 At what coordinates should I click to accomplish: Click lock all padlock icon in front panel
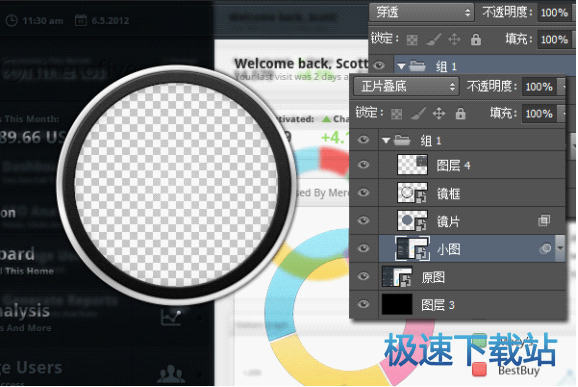coord(460,114)
